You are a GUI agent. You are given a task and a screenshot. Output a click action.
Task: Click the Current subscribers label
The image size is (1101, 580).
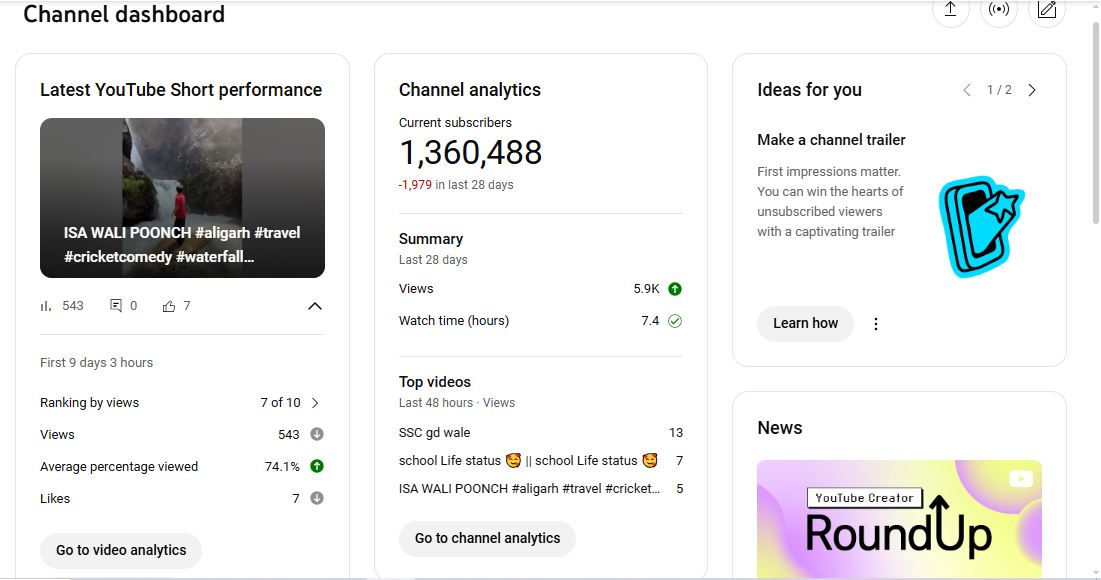pos(455,122)
